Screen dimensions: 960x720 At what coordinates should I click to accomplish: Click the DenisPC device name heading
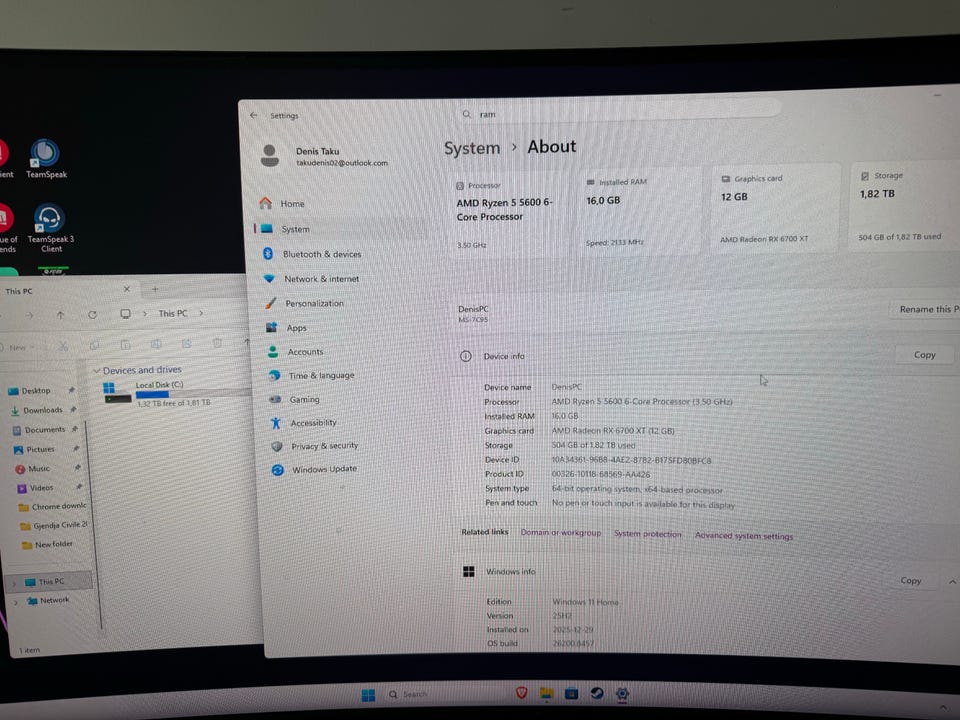[x=473, y=309]
